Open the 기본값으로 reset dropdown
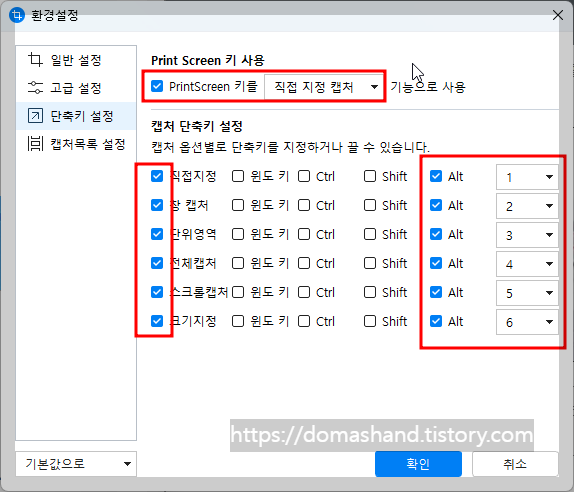574x492 pixels. 76,464
